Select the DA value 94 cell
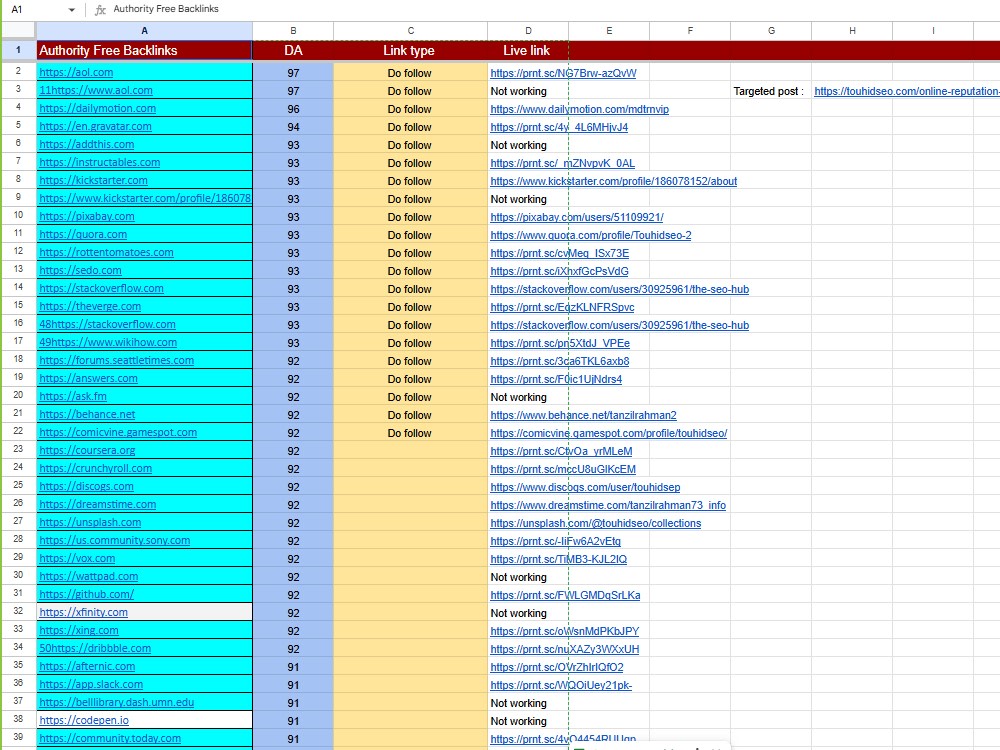Image resolution: width=1000 pixels, height=750 pixels. point(293,127)
